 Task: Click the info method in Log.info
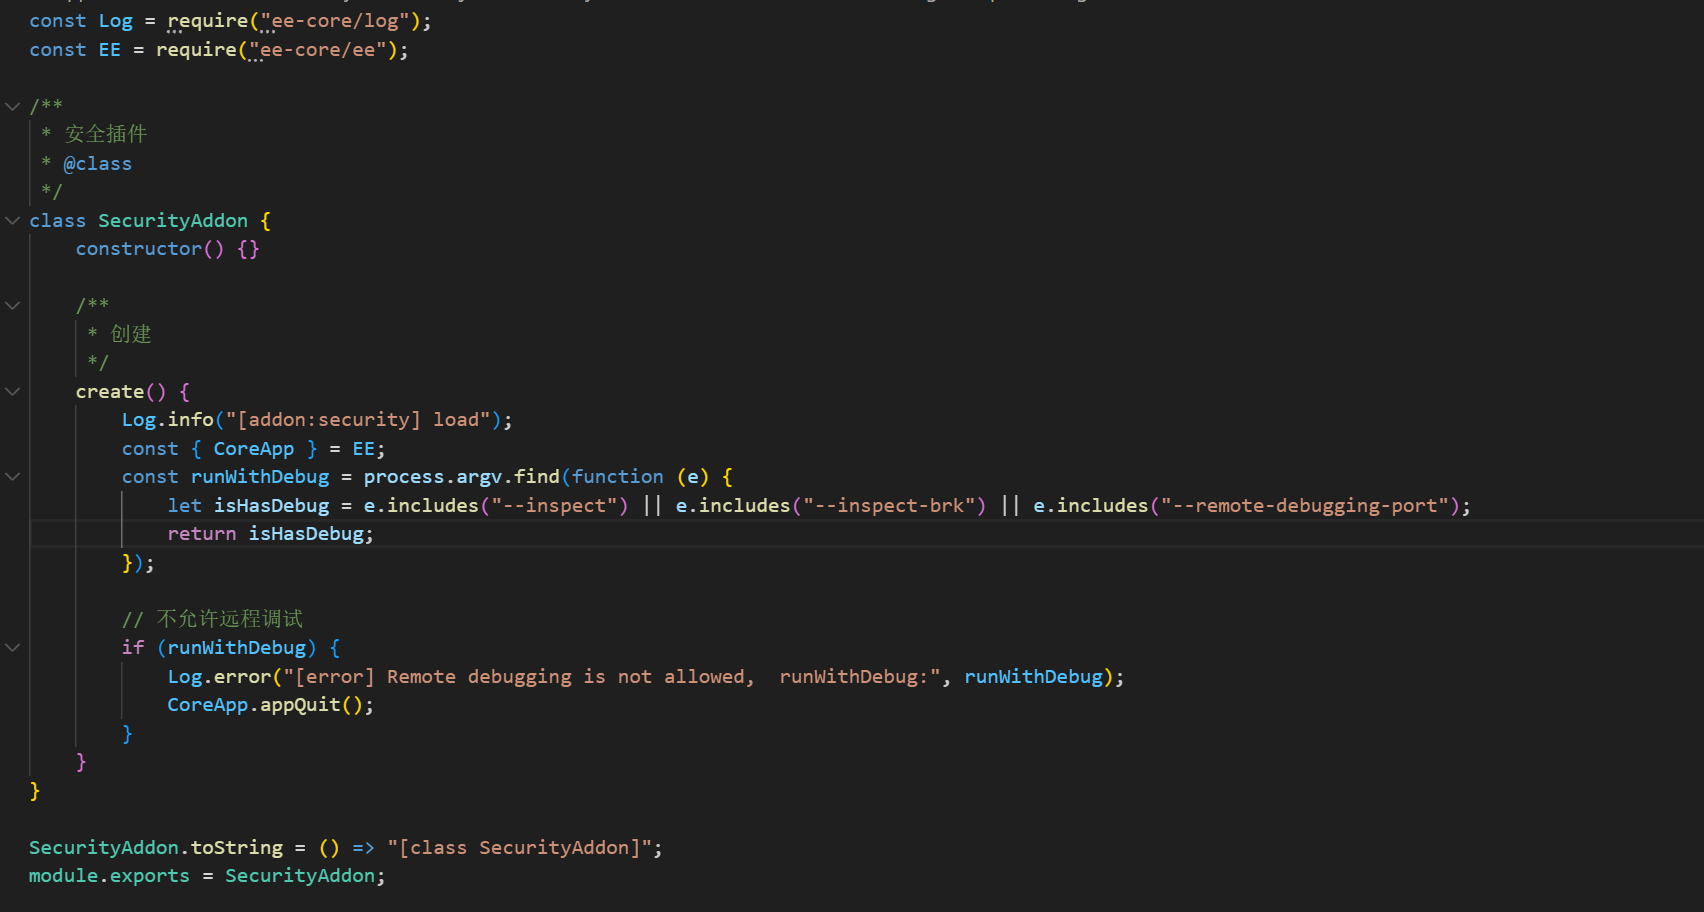(x=191, y=419)
